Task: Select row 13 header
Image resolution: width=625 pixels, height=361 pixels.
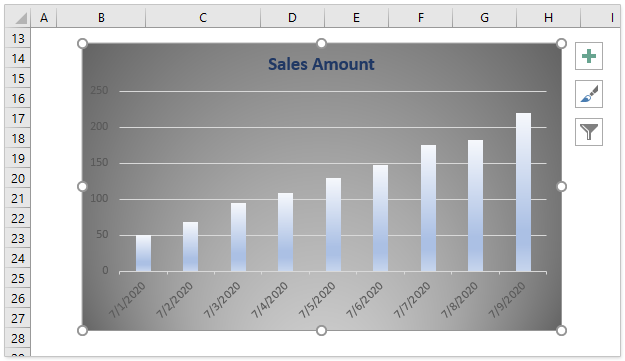Action: 18,38
